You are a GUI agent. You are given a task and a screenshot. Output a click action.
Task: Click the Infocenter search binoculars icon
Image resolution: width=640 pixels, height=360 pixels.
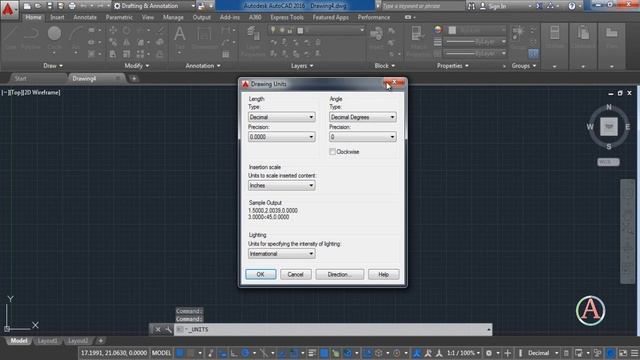(471, 6)
